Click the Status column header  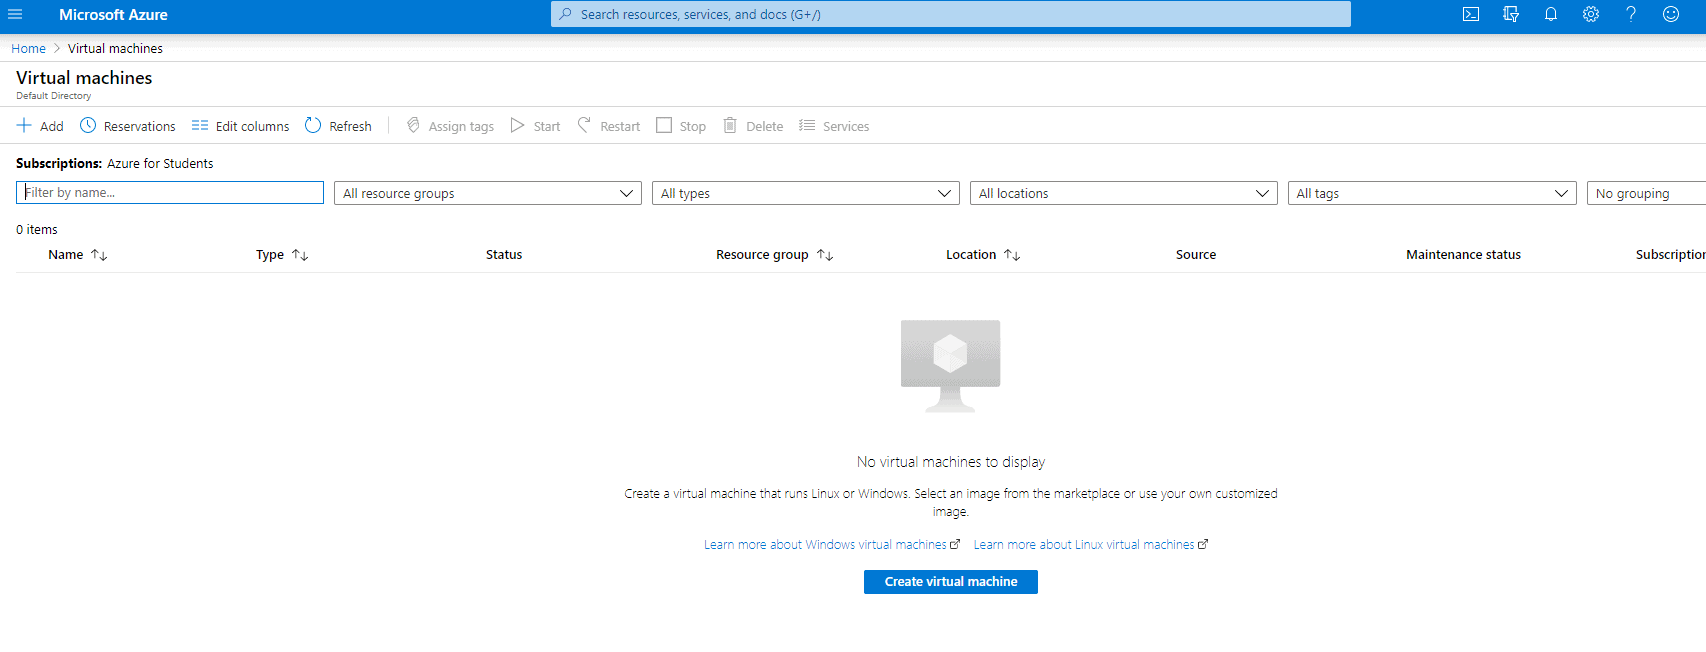[x=504, y=255]
